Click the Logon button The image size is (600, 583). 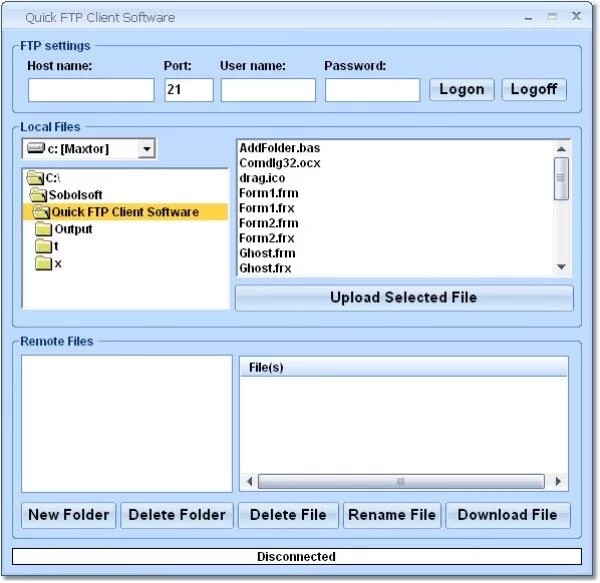(x=461, y=90)
